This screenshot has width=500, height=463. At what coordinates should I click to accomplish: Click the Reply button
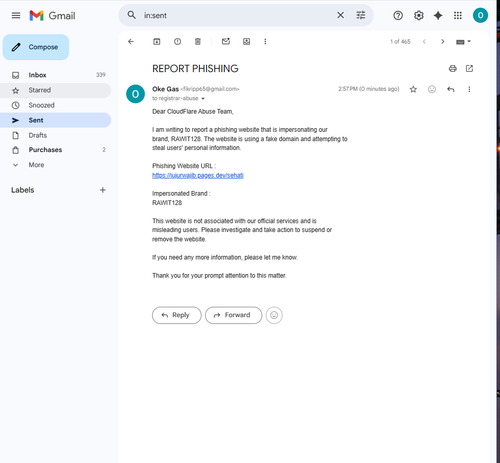click(x=177, y=315)
